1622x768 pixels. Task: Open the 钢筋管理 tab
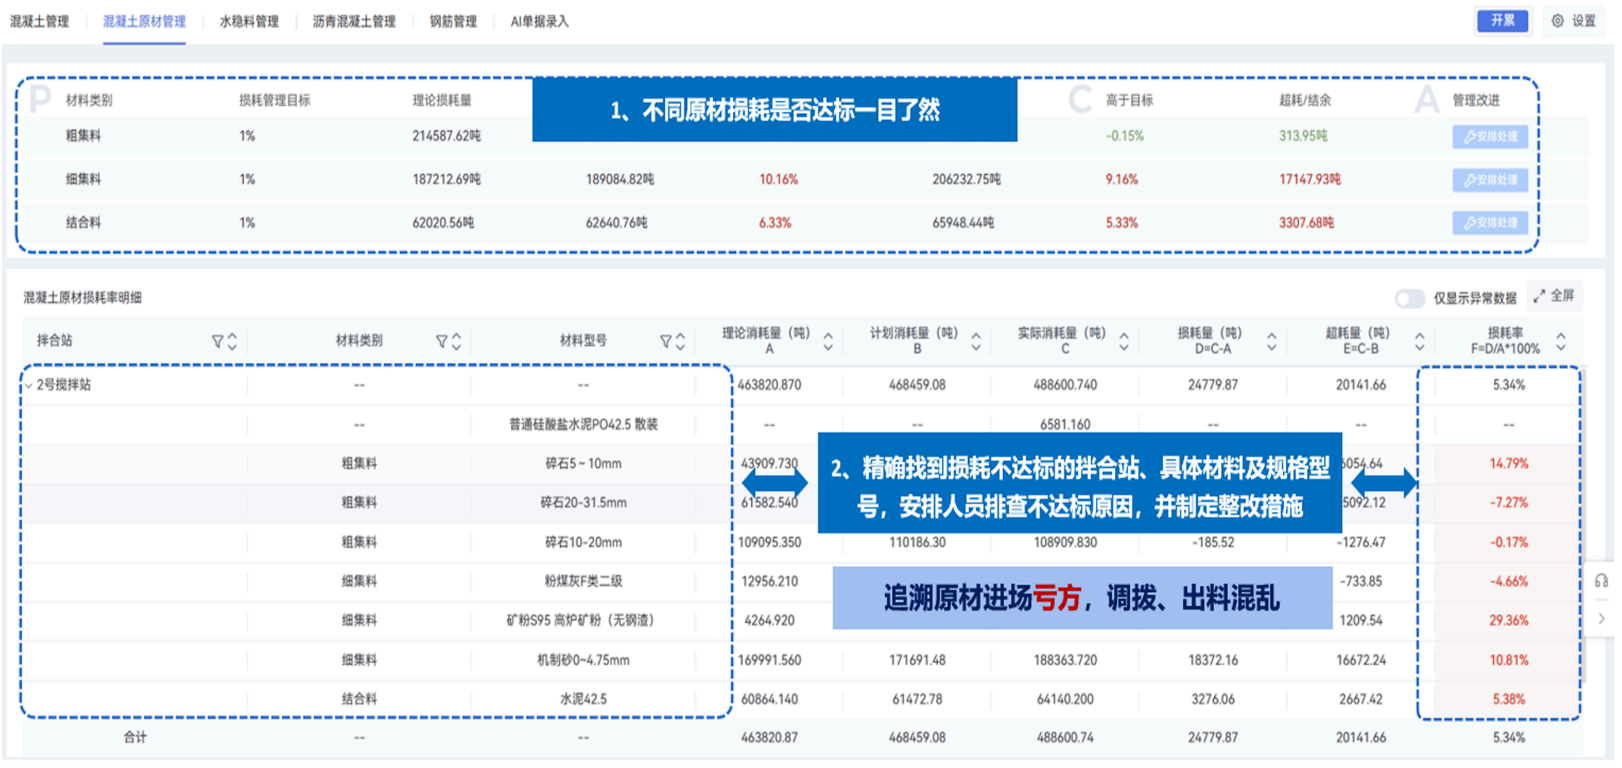tap(453, 21)
